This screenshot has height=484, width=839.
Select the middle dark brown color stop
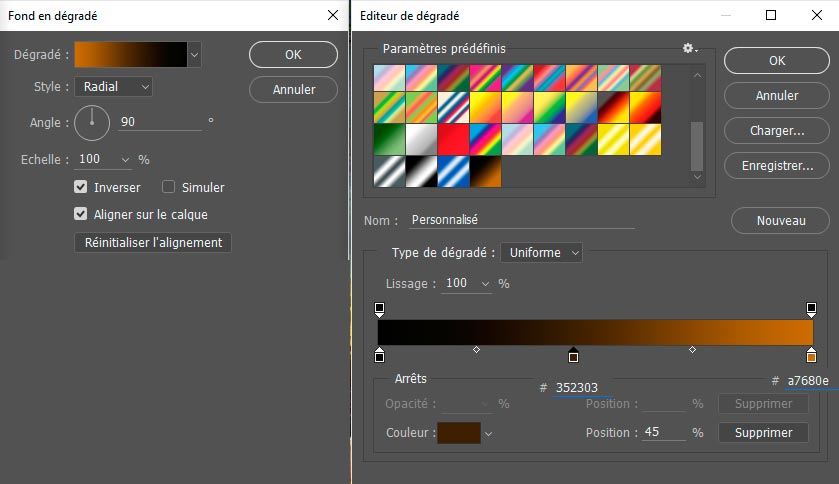click(x=573, y=355)
